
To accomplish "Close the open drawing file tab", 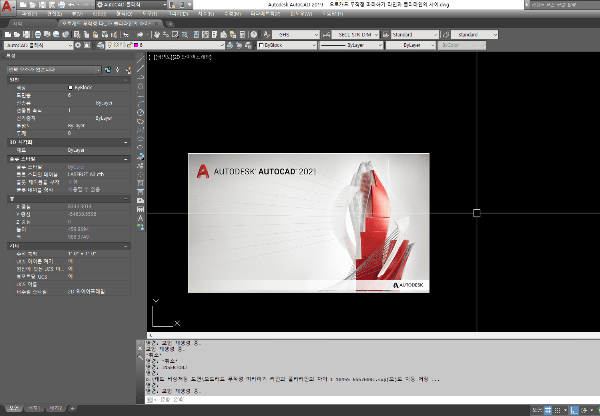I will (157, 23).
